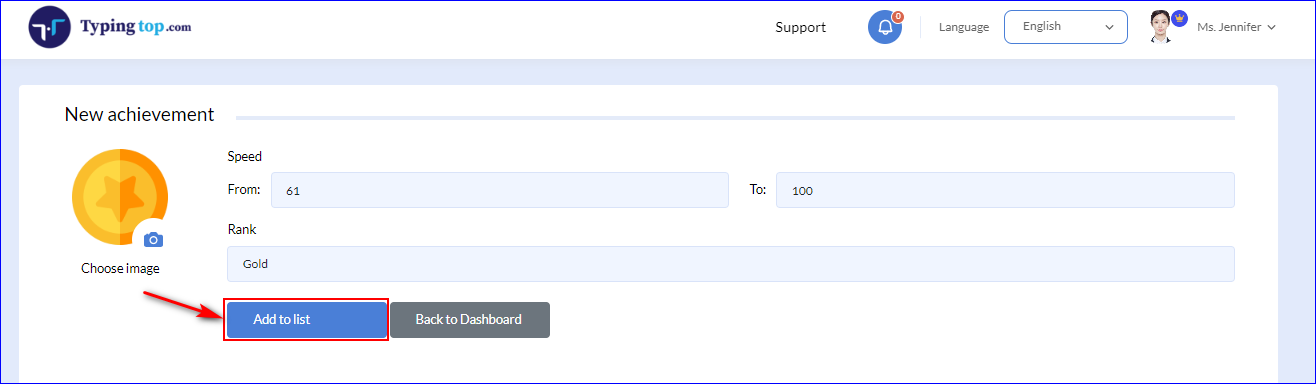Focus the Speed To field with 100
Image resolution: width=1316 pixels, height=384 pixels.
coord(1005,190)
